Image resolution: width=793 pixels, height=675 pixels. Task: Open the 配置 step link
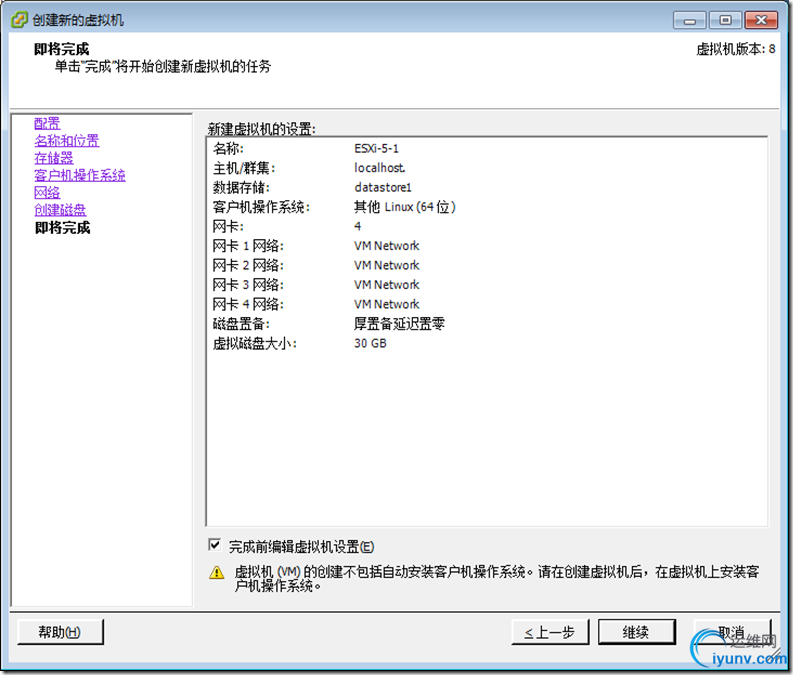[x=47, y=123]
